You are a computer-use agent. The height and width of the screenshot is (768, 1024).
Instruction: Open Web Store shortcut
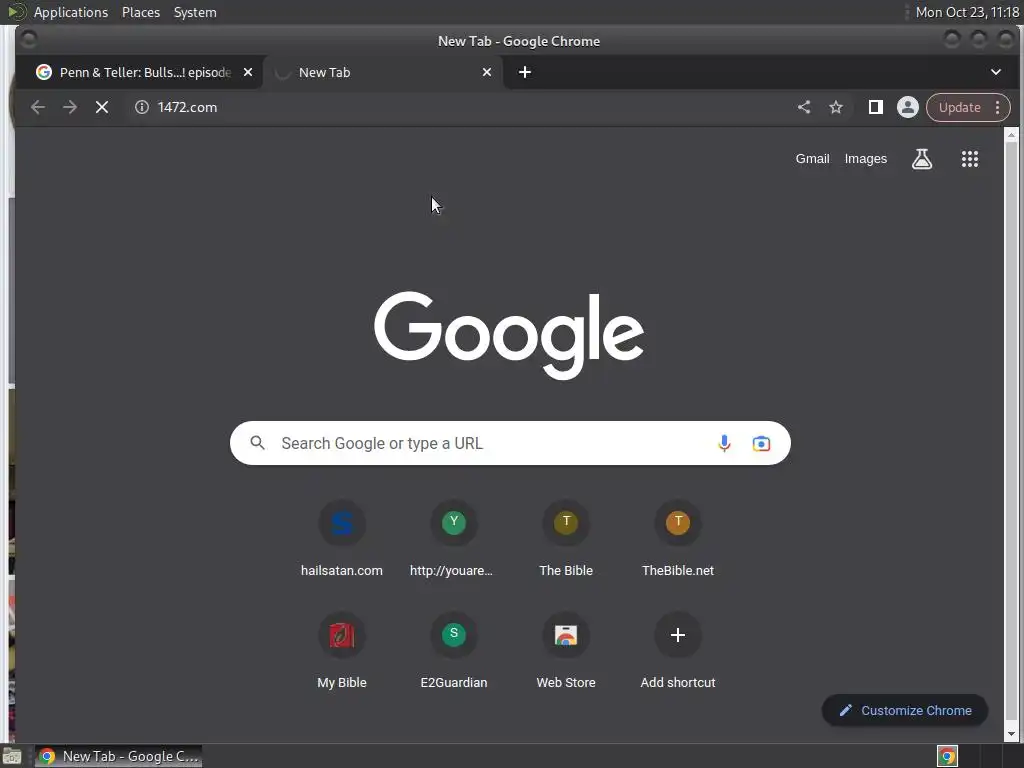coord(566,651)
